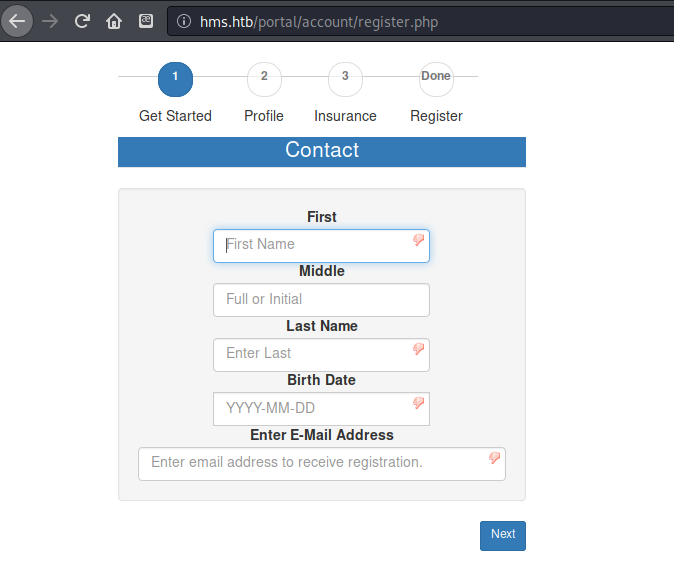674x581 pixels.
Task: Click the required-field icon in Last Name field
Action: tap(419, 350)
